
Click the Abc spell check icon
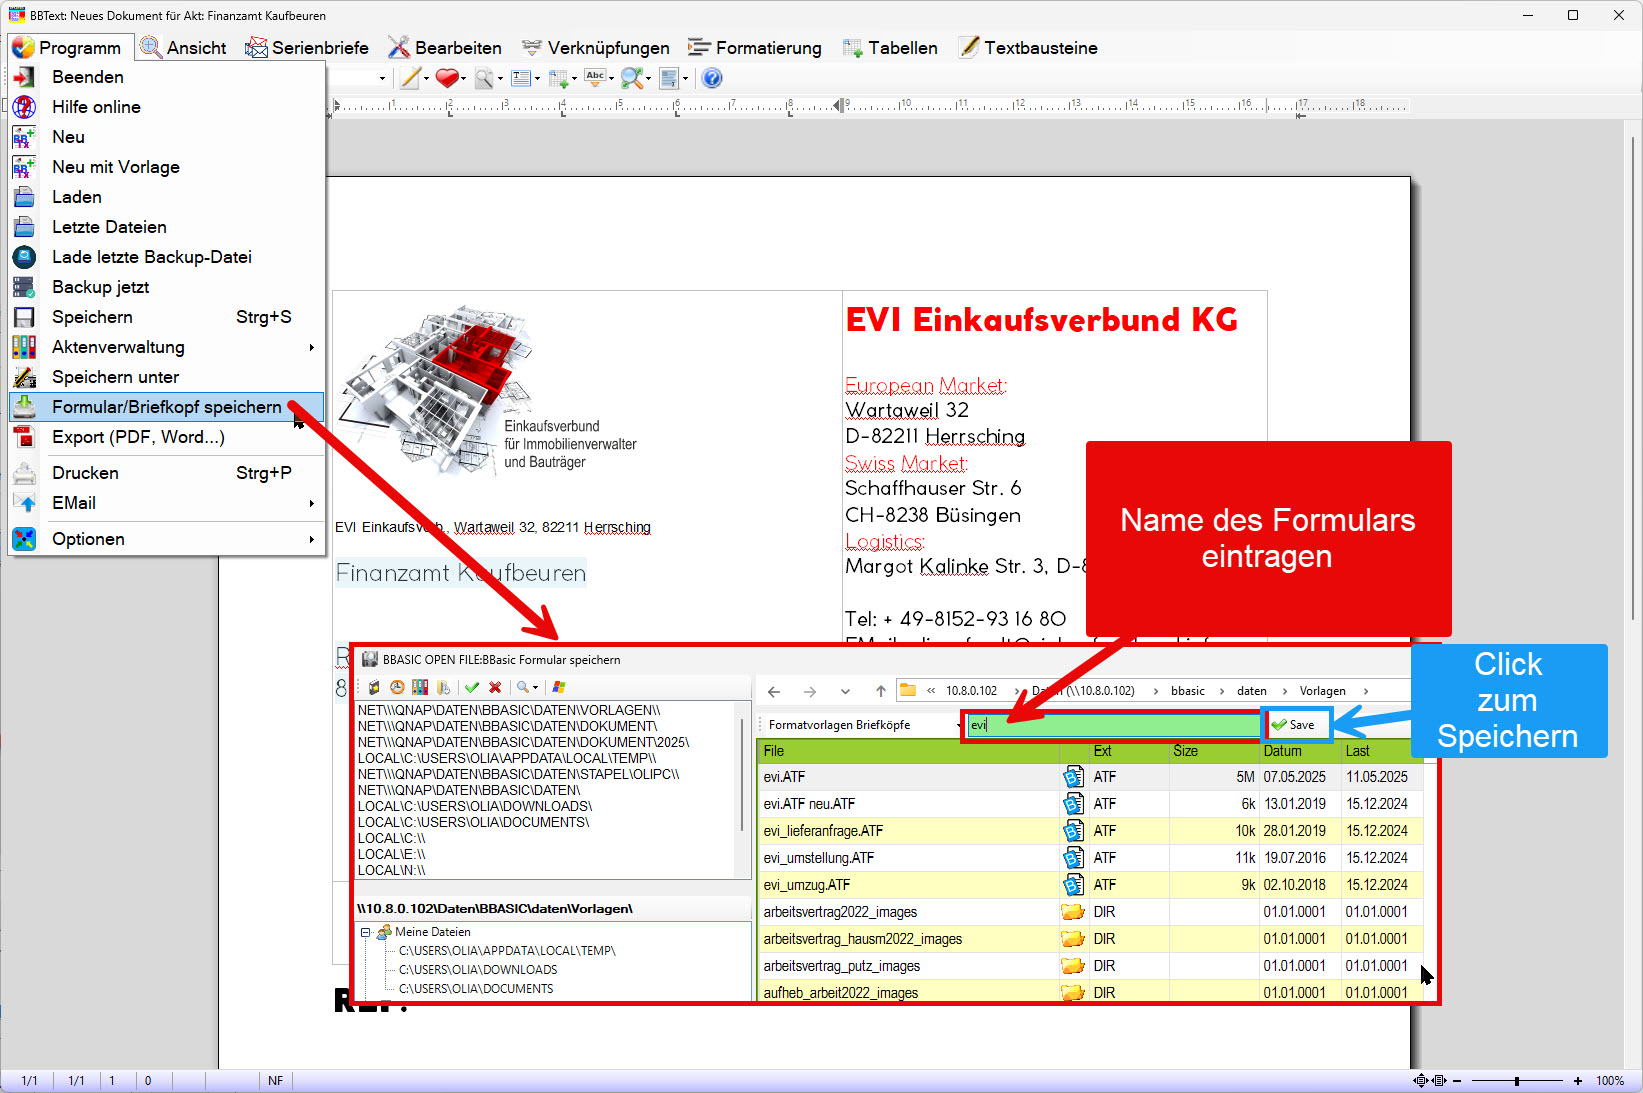coord(595,77)
